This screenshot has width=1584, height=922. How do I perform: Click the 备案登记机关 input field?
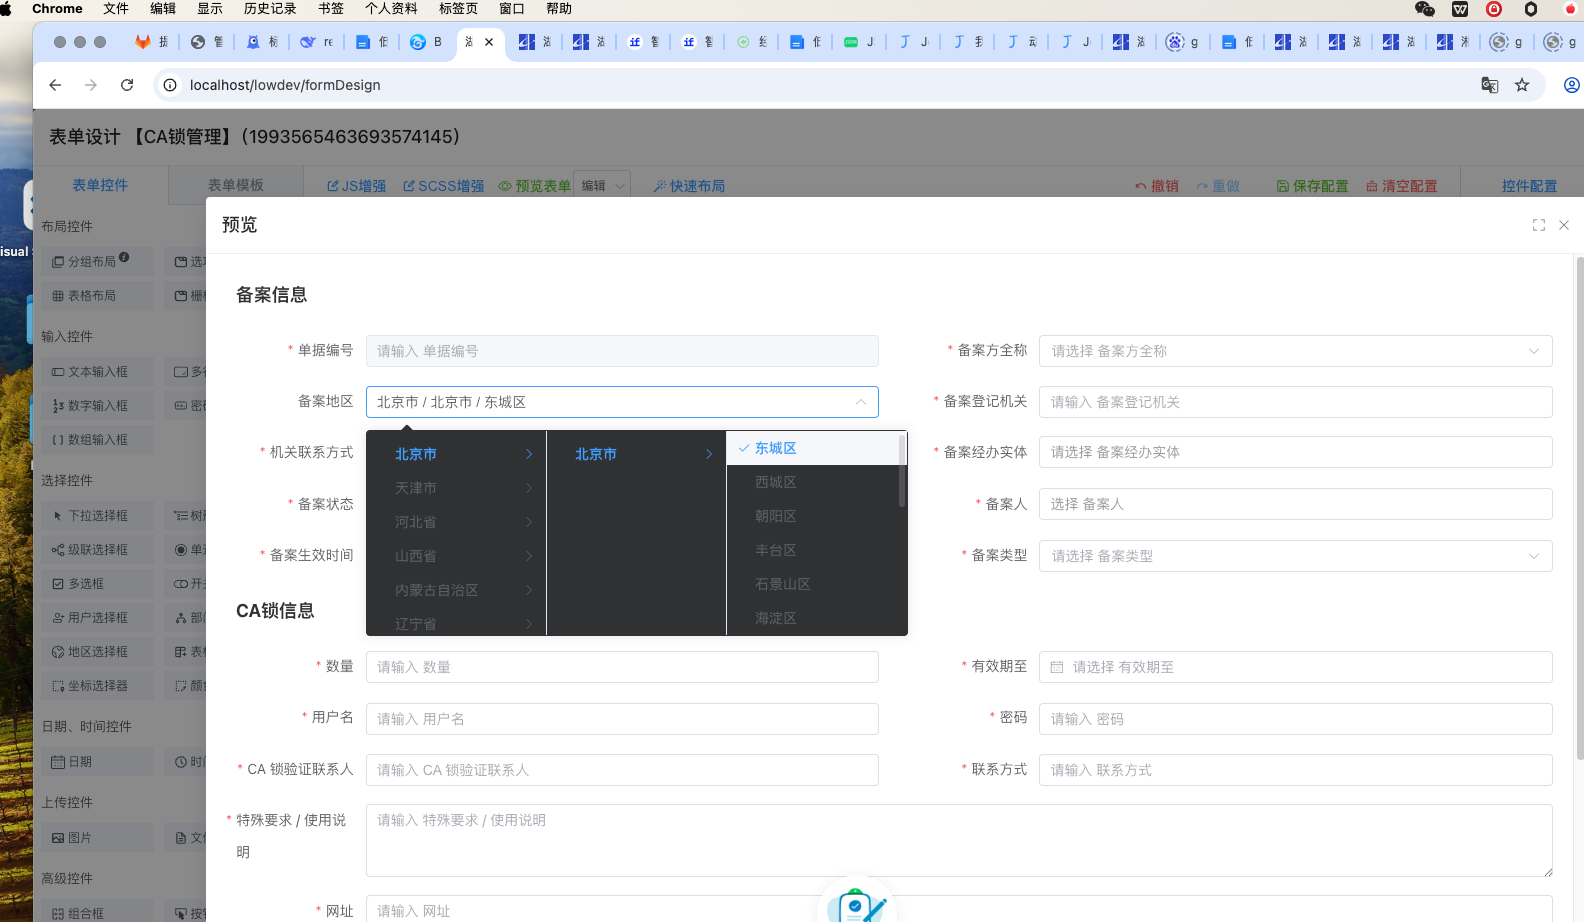point(1294,402)
